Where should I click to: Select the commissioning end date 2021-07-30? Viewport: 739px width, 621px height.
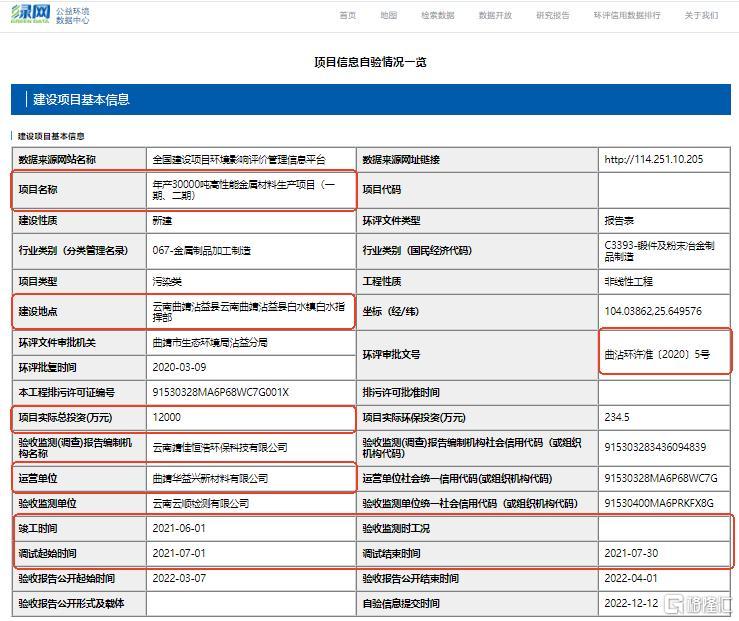631,553
